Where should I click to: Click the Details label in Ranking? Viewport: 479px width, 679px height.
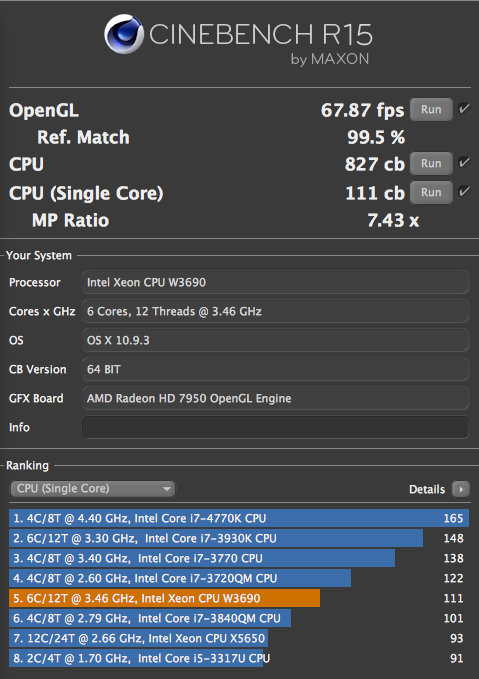click(x=427, y=489)
